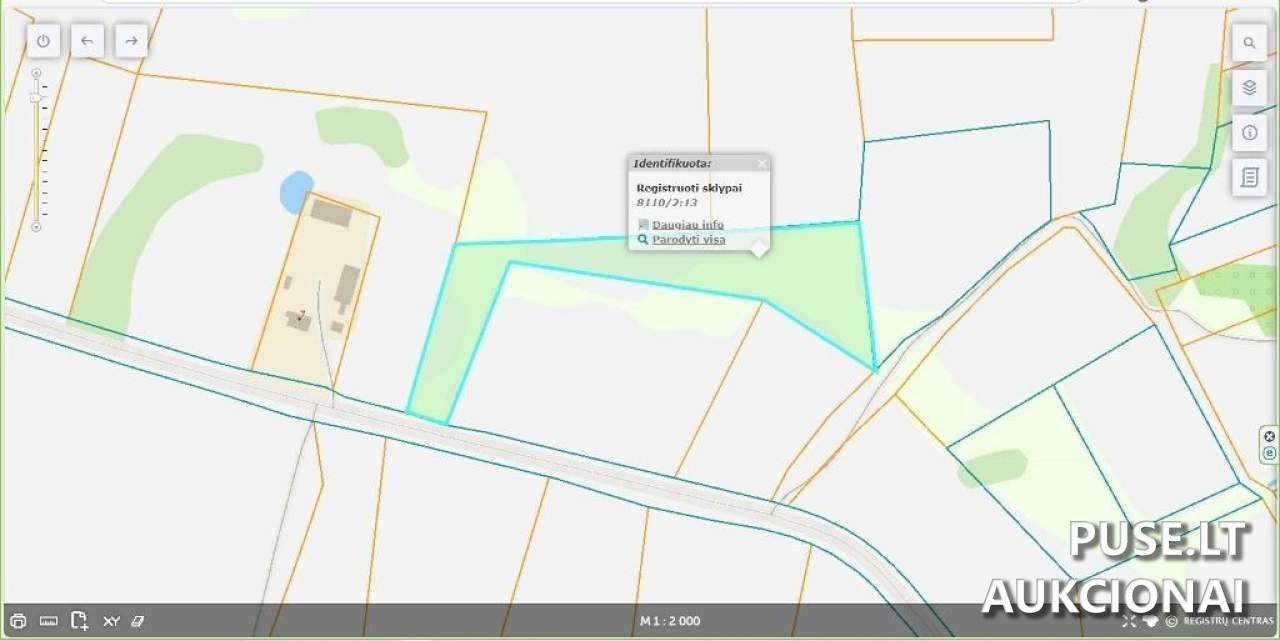Open the XY coordinates tool

[111, 621]
